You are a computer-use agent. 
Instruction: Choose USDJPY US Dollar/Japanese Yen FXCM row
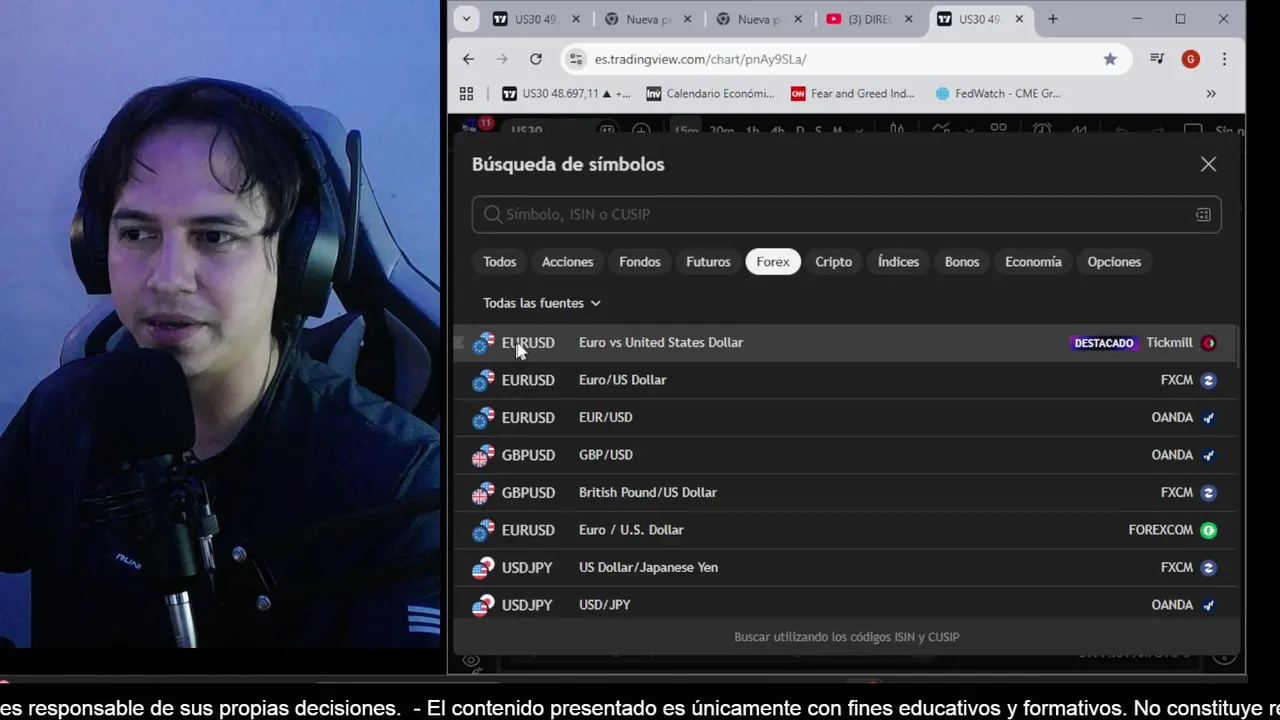[x=846, y=567]
